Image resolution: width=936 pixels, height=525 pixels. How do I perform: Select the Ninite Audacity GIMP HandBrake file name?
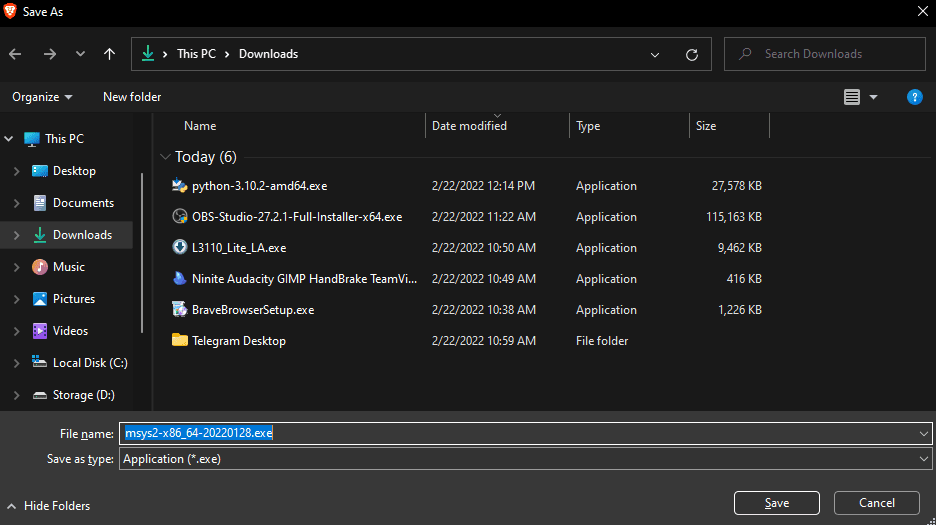304,279
